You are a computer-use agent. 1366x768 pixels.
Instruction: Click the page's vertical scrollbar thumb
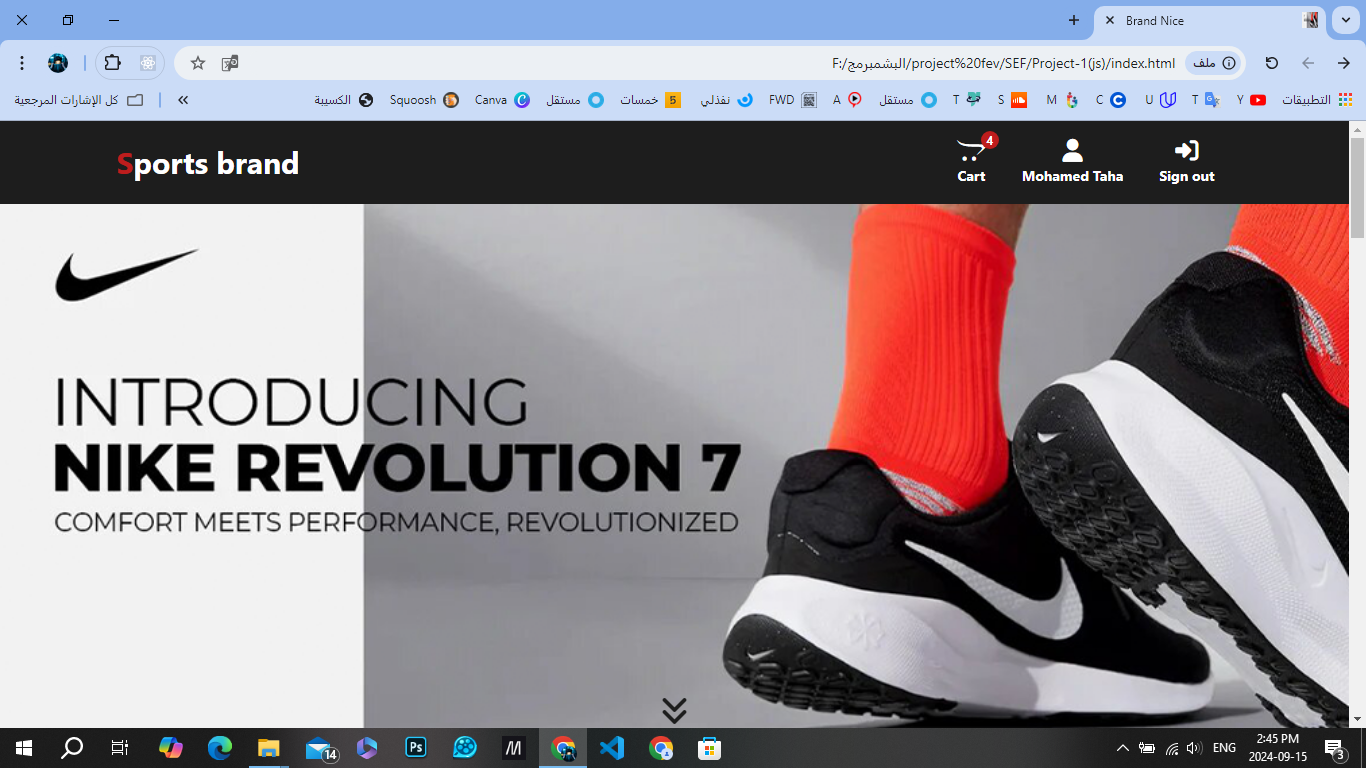(1357, 188)
